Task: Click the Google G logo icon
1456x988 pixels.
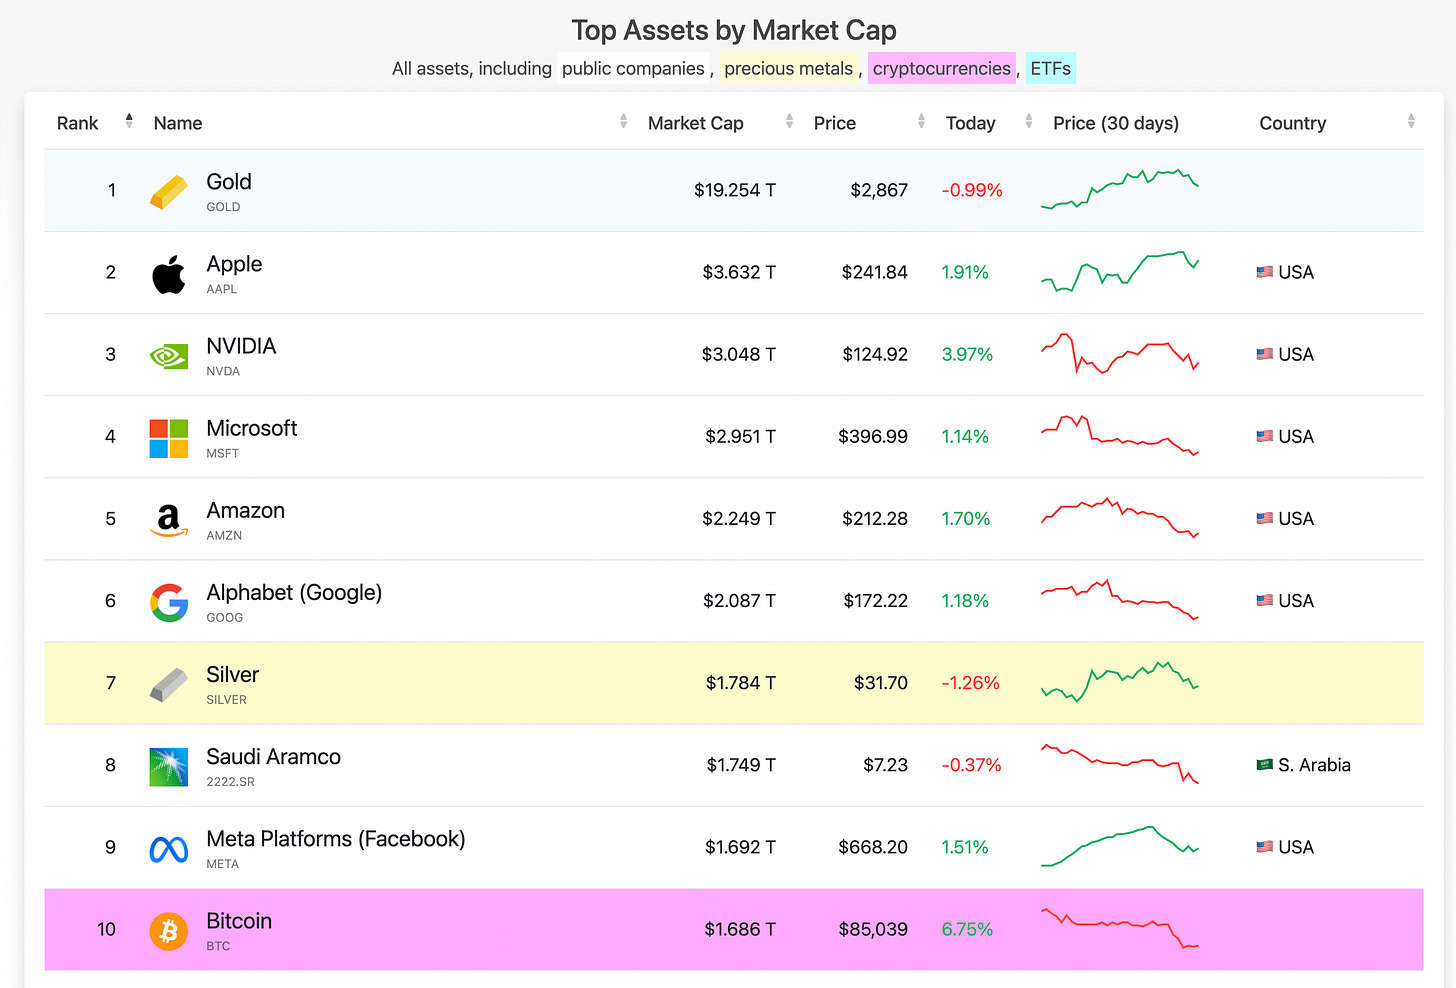Action: point(169,602)
